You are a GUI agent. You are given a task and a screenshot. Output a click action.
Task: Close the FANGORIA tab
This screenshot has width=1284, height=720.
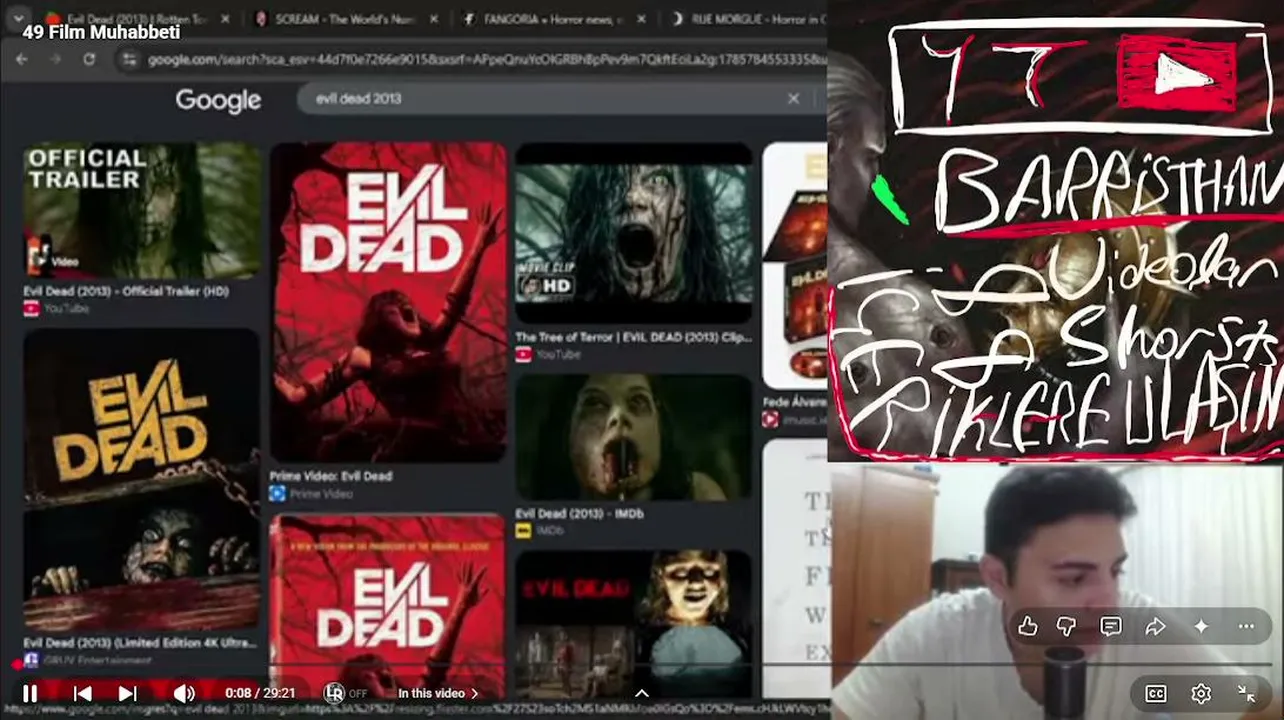tap(643, 19)
